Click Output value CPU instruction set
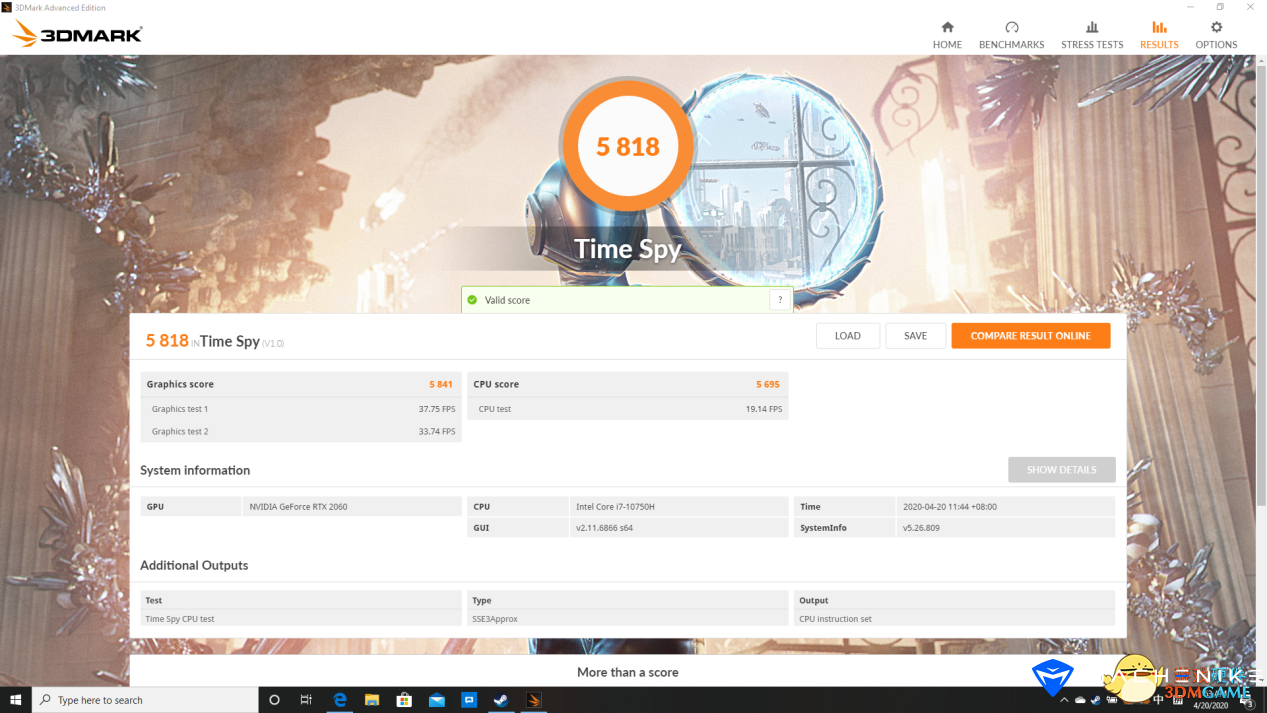1267x713 pixels. coord(835,619)
